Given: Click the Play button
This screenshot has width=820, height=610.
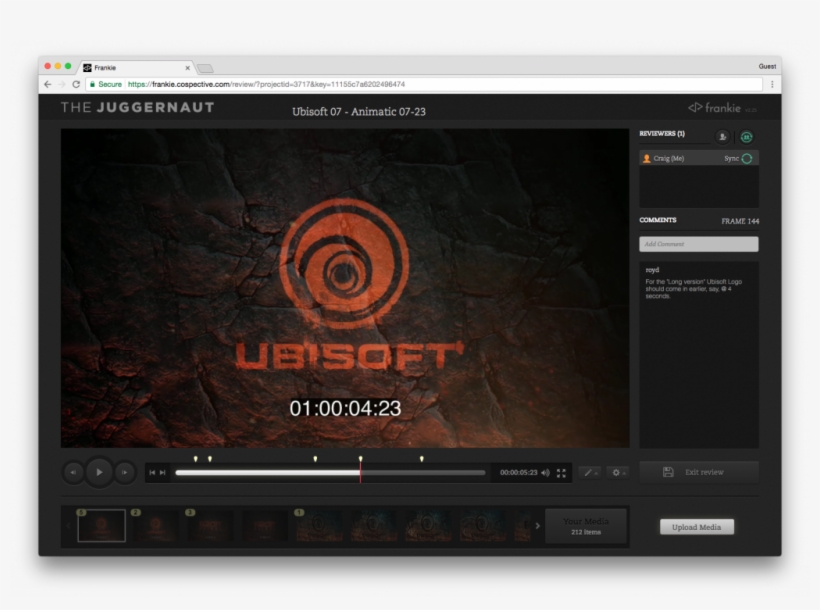Looking at the screenshot, I should [99, 472].
